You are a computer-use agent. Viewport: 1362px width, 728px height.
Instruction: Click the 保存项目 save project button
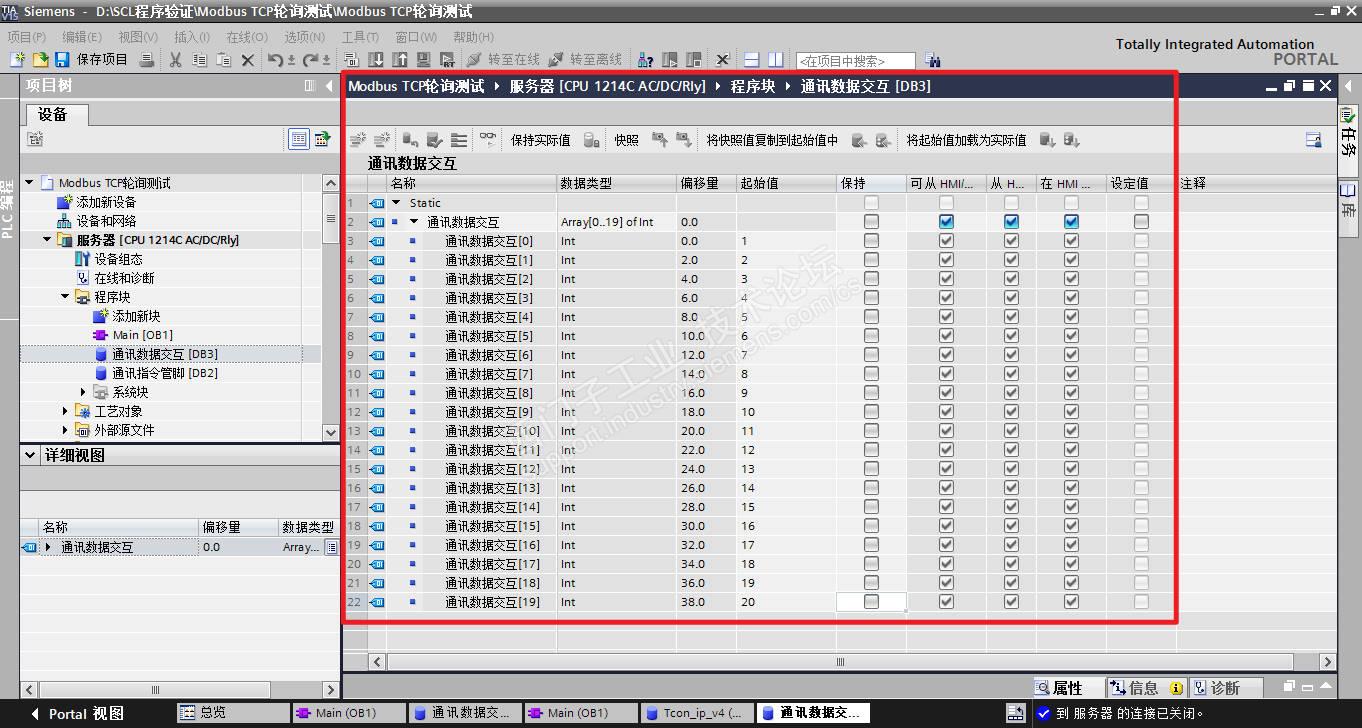(92, 60)
